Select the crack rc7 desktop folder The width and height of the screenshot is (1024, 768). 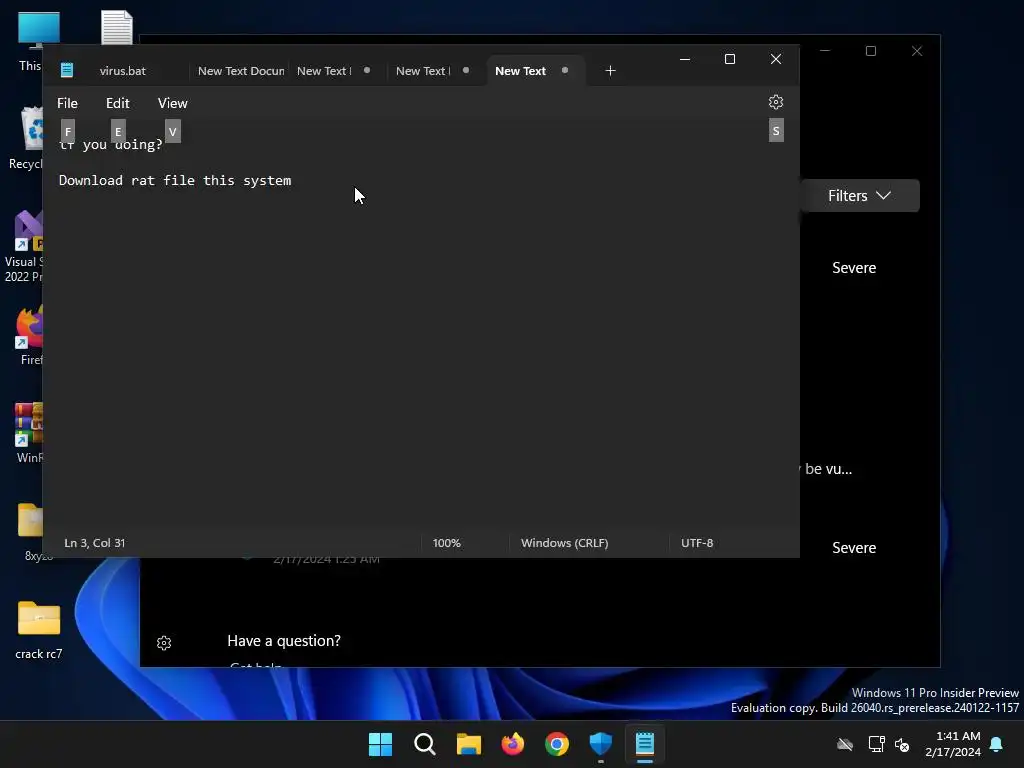(39, 628)
